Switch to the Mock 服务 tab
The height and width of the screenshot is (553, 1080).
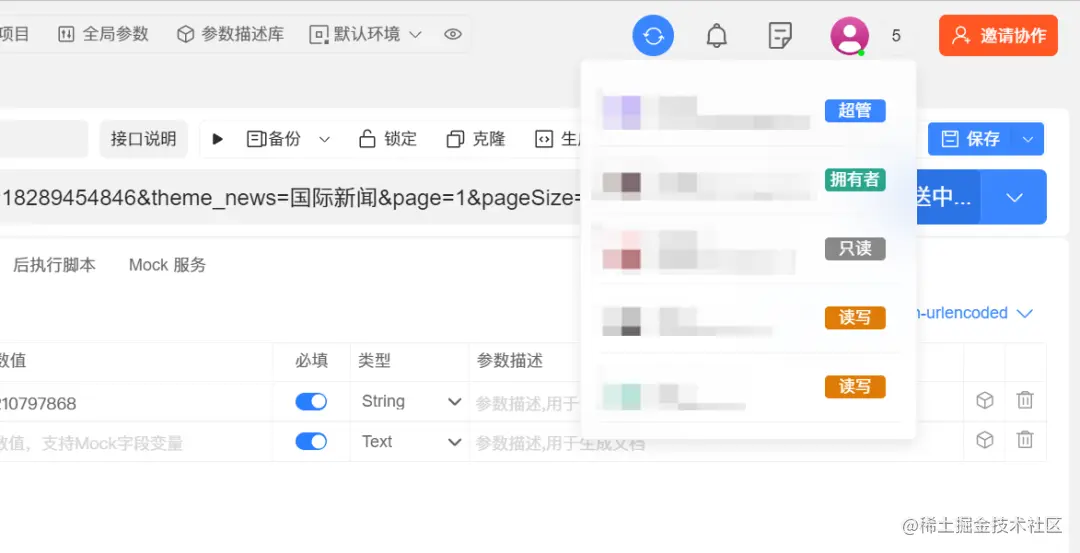(x=167, y=265)
